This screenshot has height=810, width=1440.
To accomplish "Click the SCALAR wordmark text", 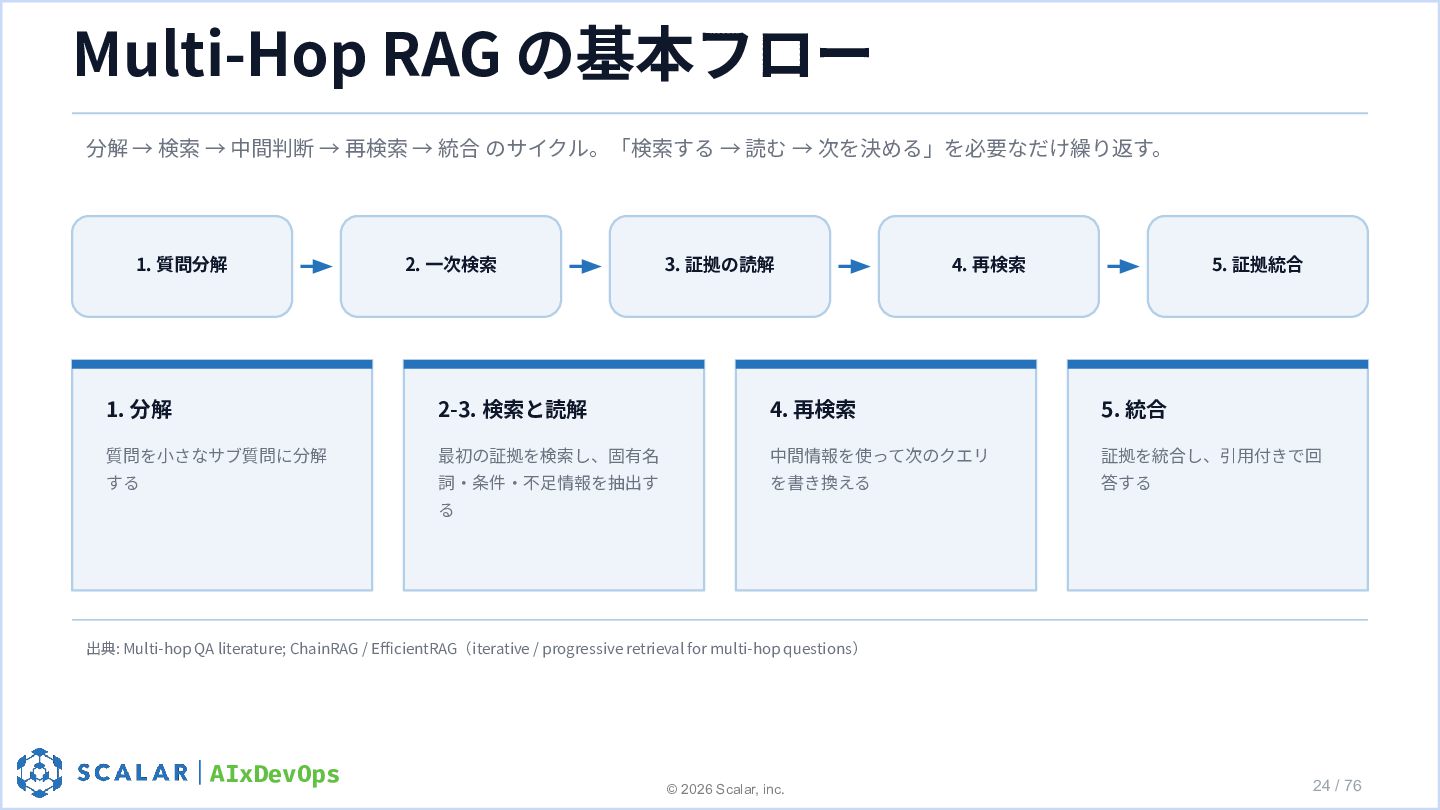I will 132,772.
